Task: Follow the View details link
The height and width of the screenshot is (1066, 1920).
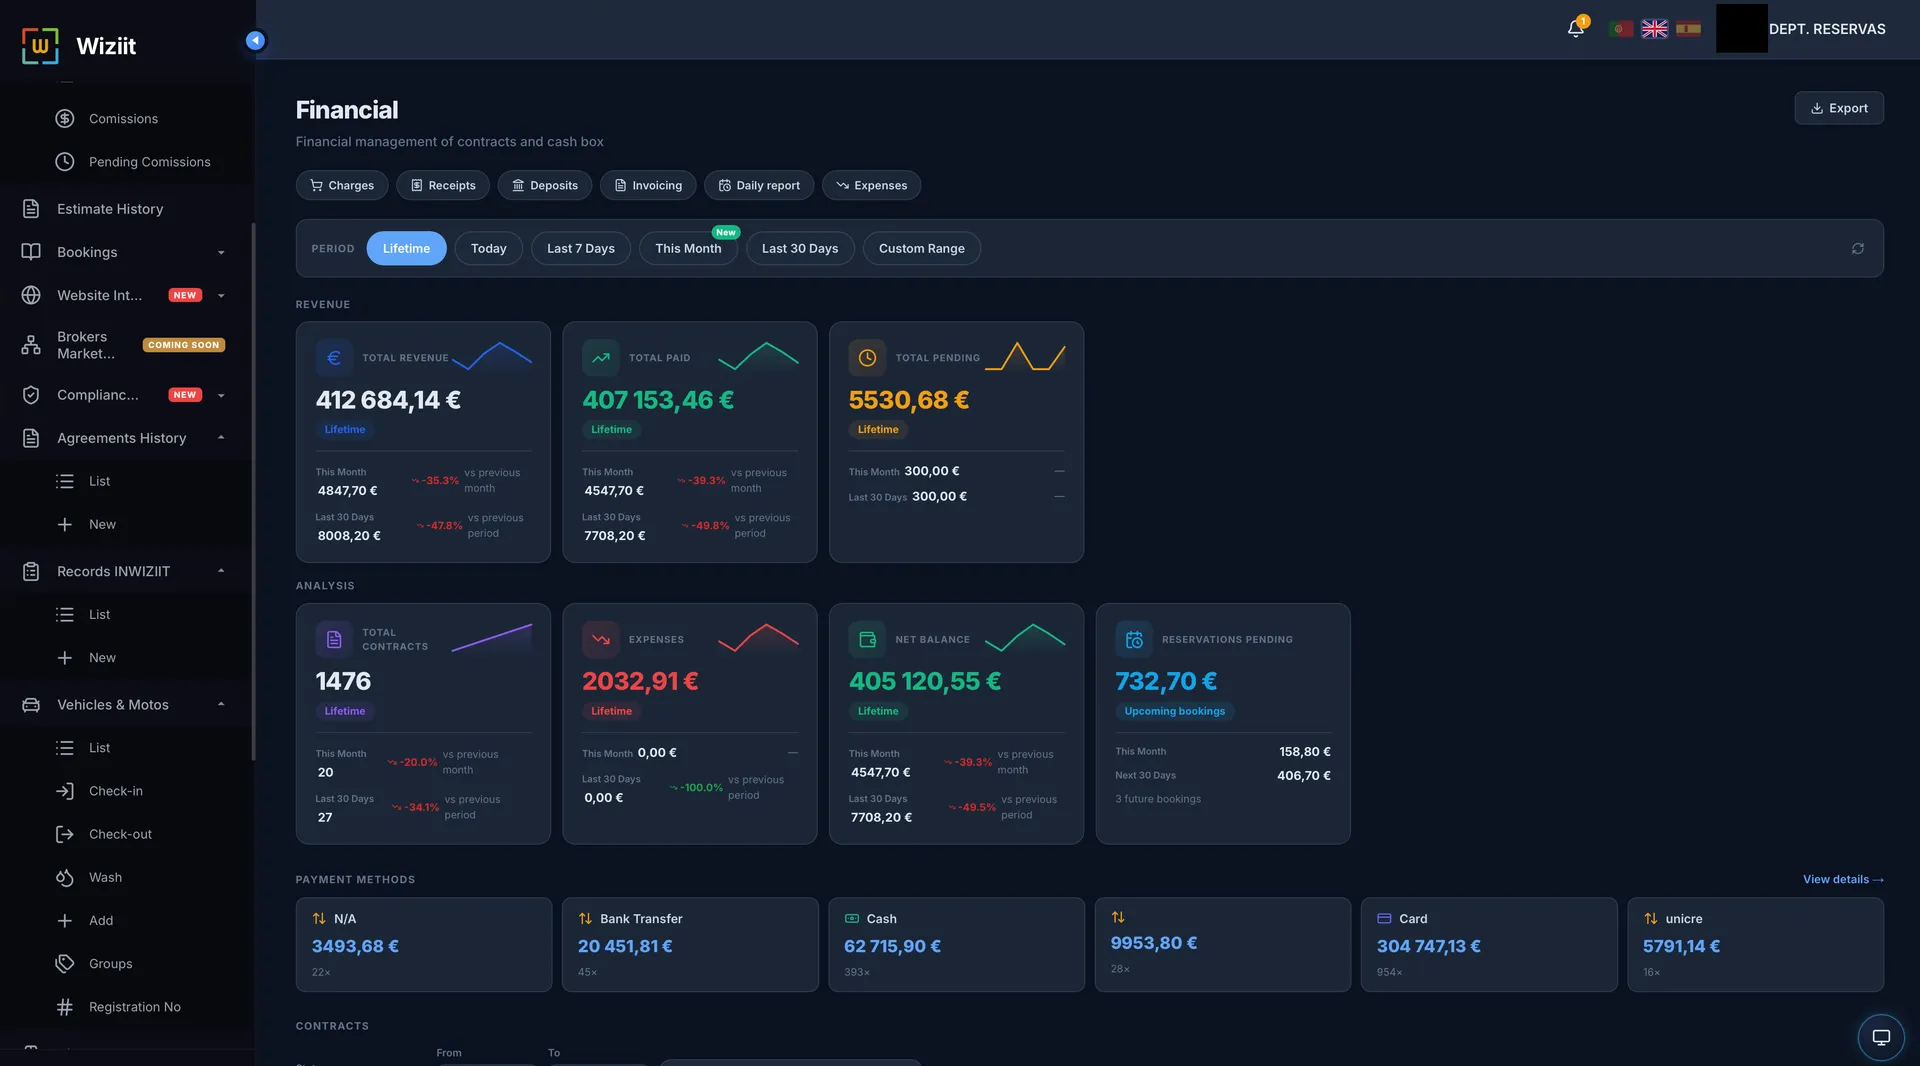Action: pyautogui.click(x=1843, y=879)
